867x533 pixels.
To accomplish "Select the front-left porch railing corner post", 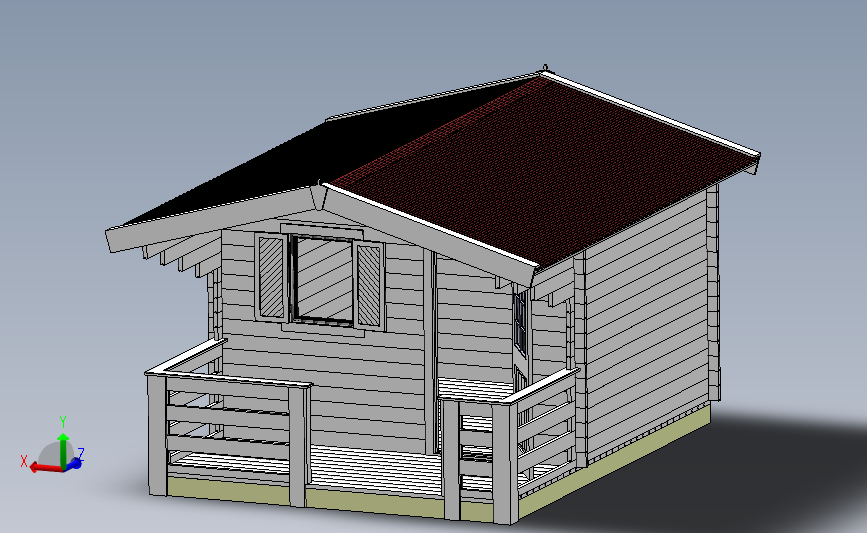I will point(158,435).
